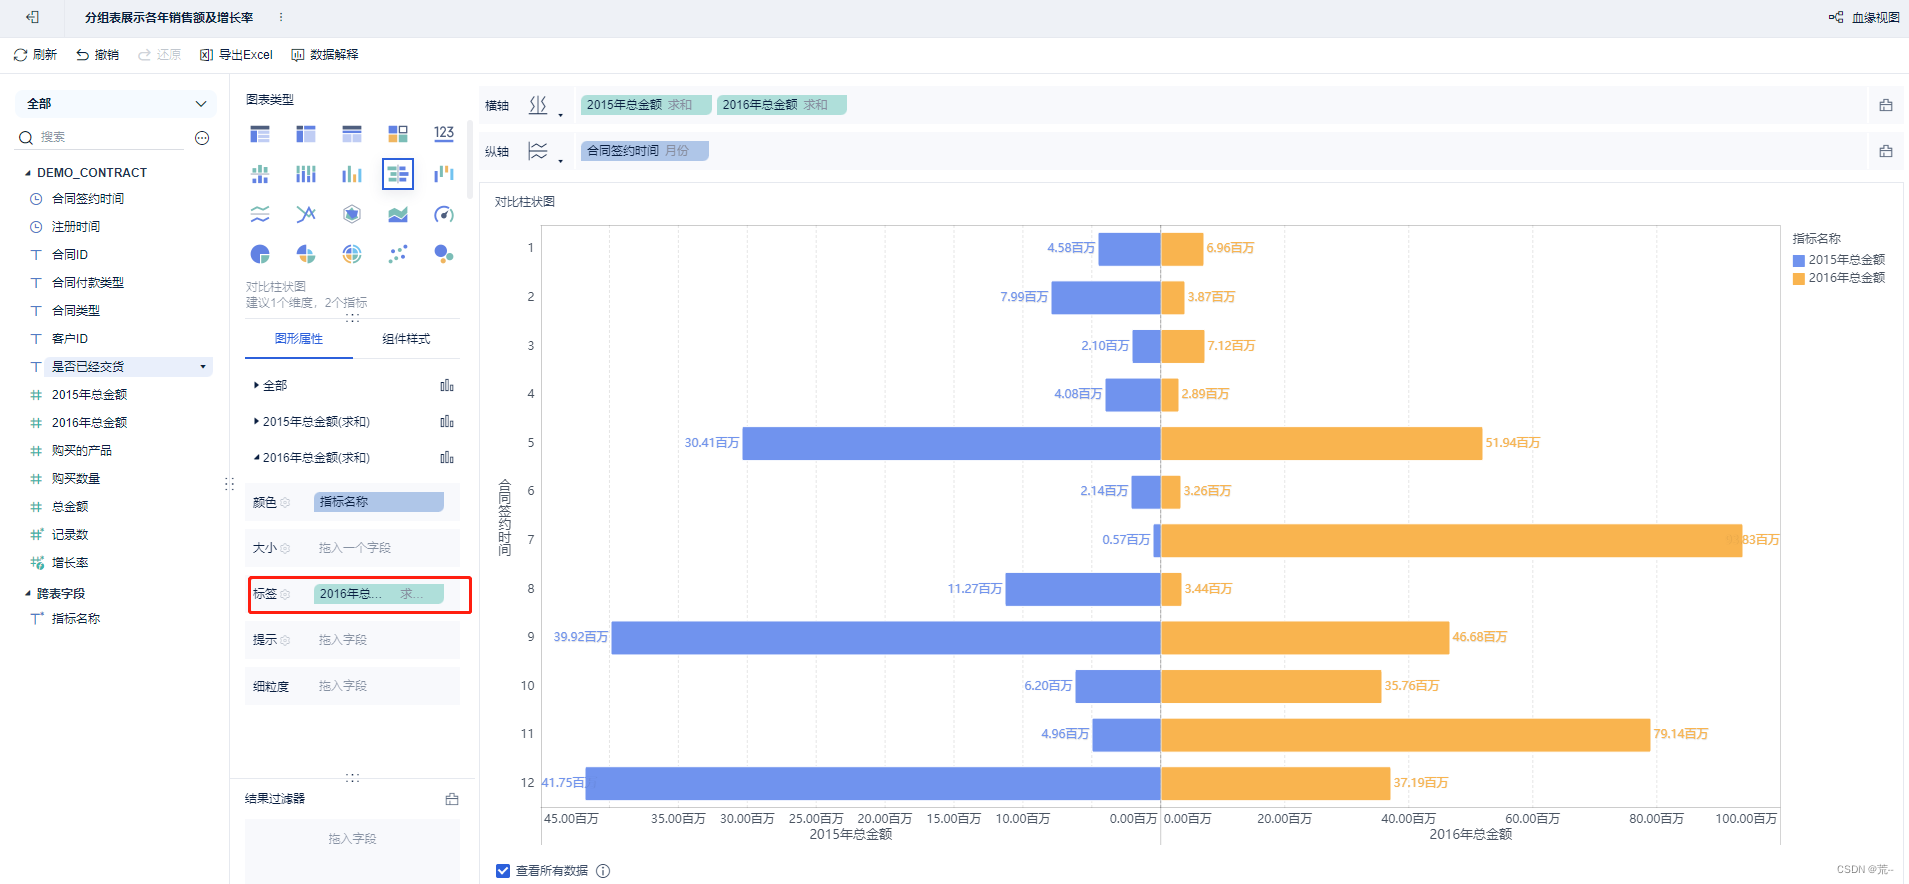Choose the multi-series line chart type

click(306, 214)
